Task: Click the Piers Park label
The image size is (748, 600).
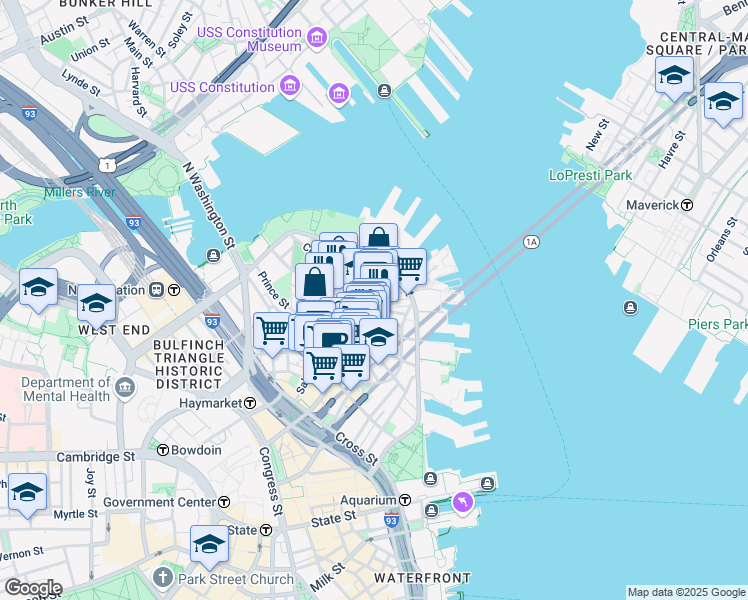Action: (x=717, y=324)
